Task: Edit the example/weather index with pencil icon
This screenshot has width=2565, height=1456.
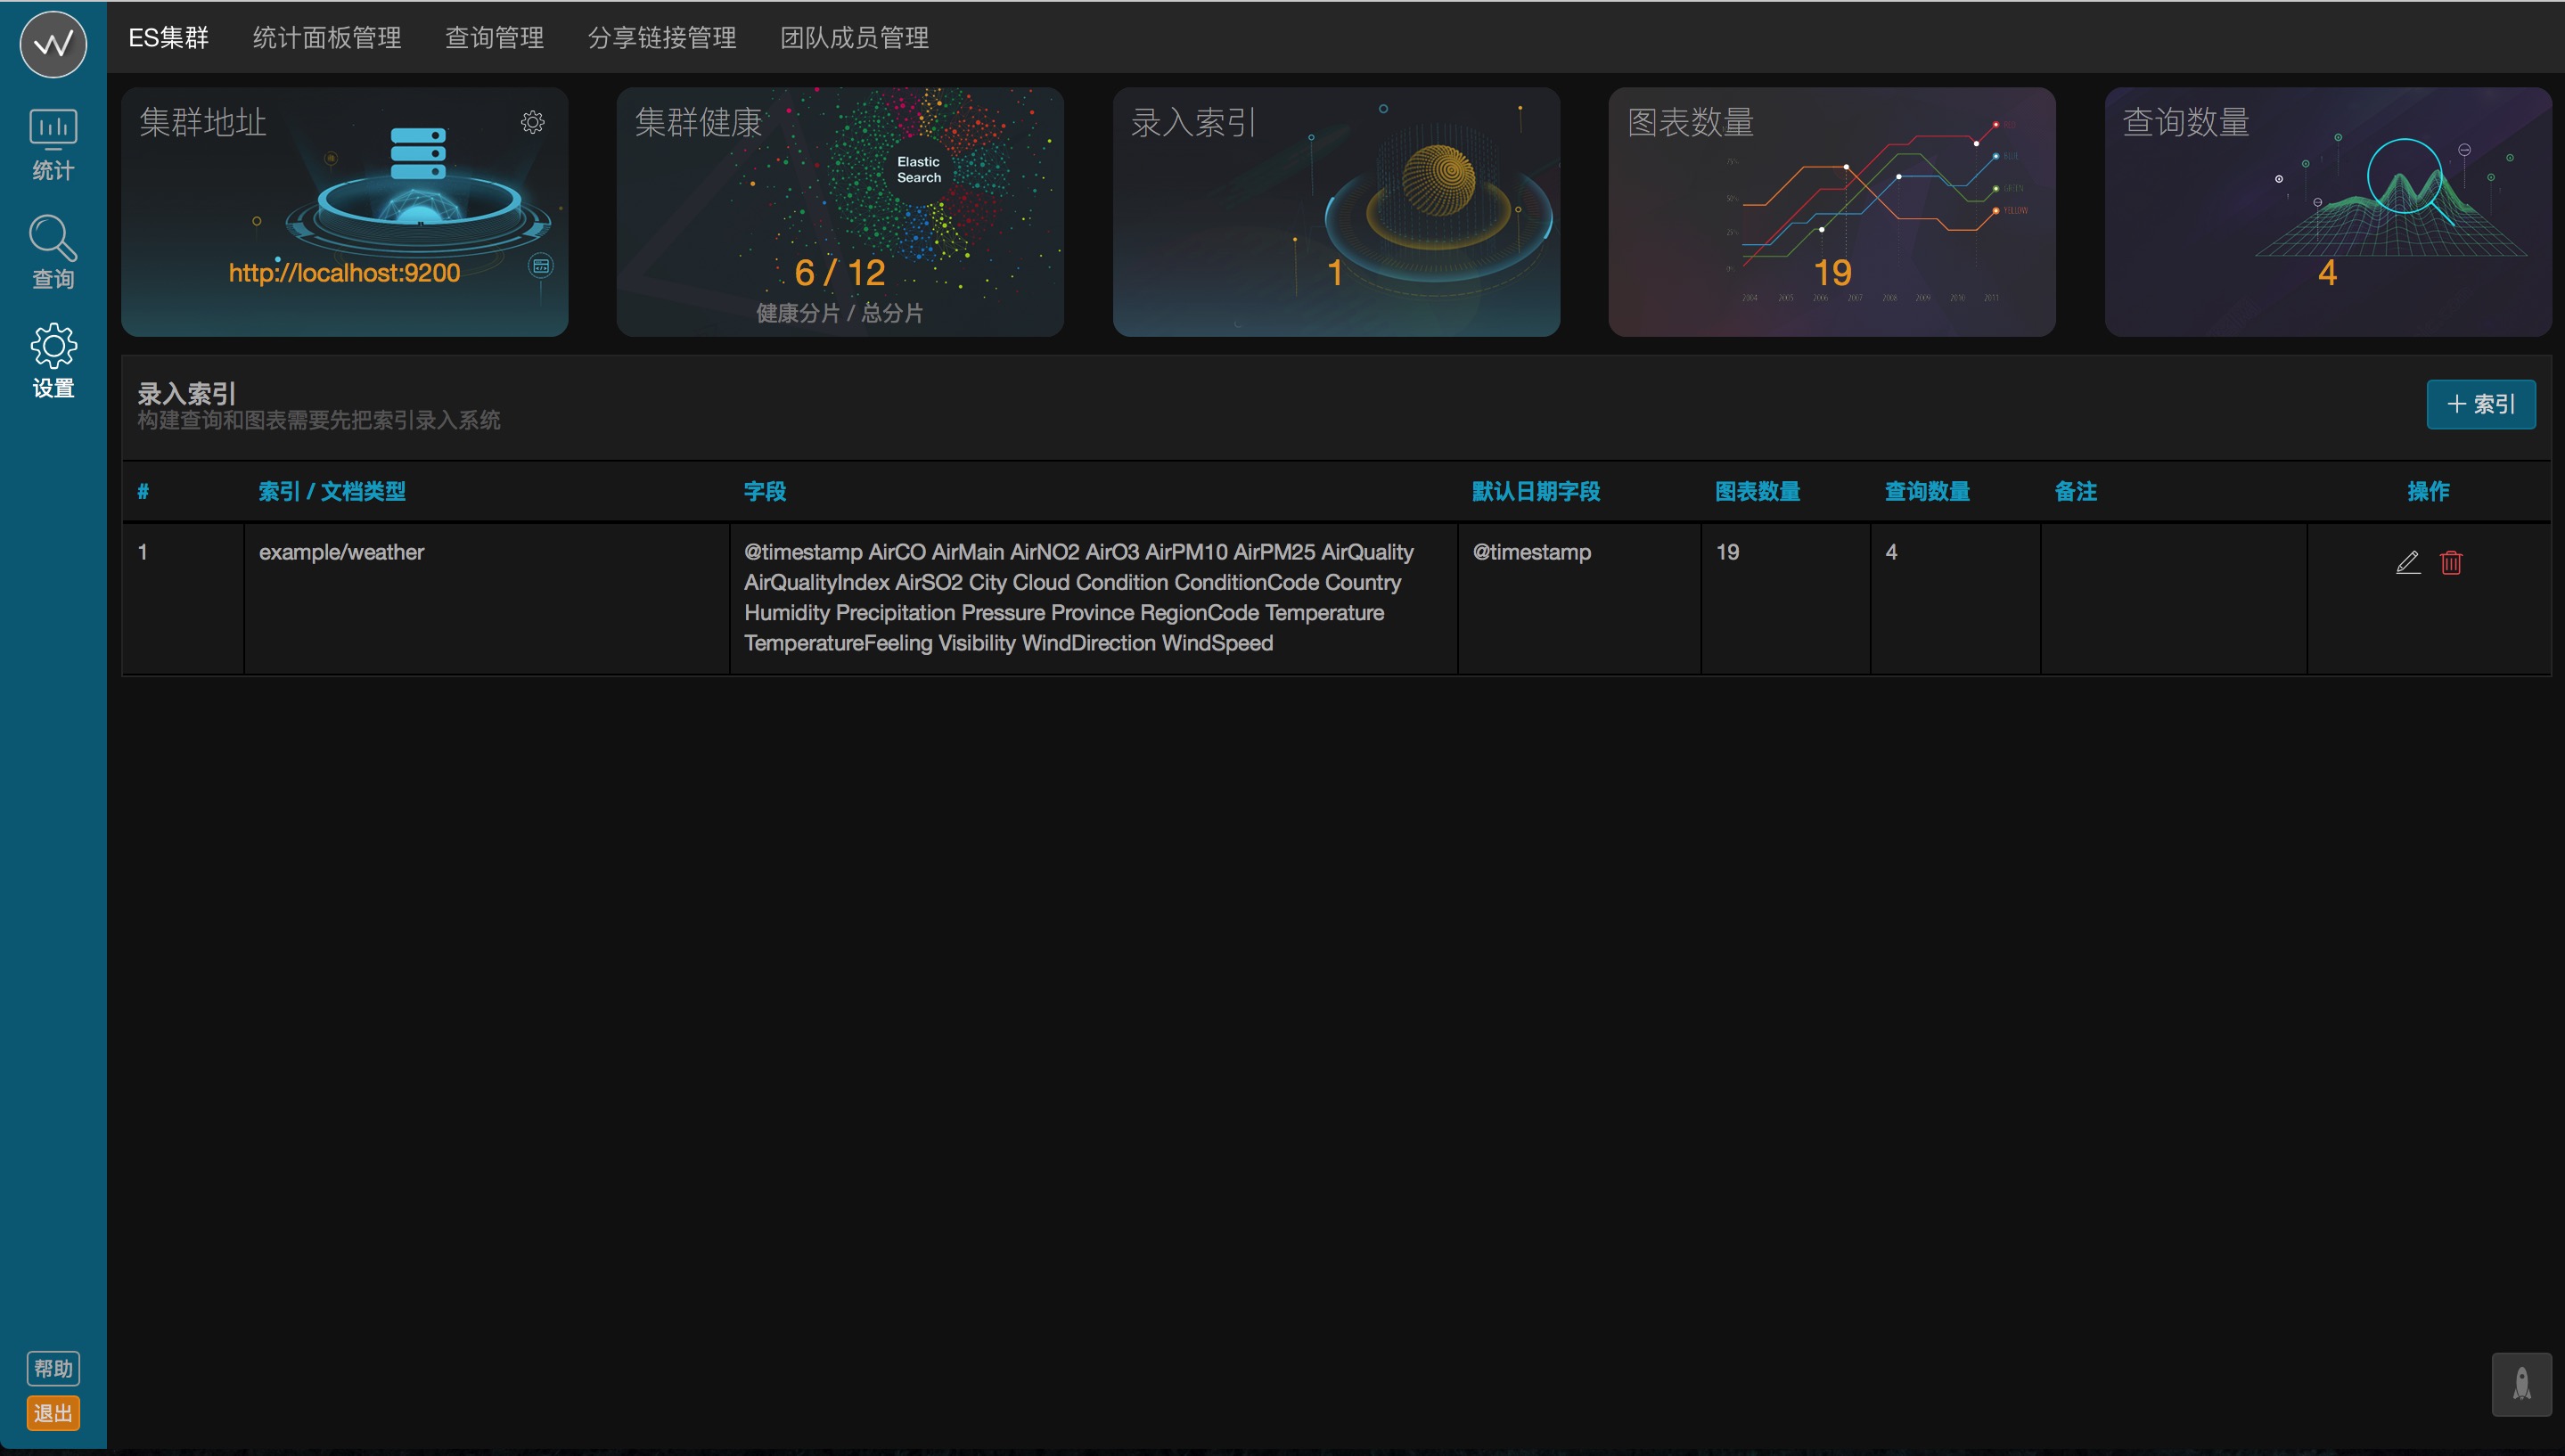Action: (2408, 562)
